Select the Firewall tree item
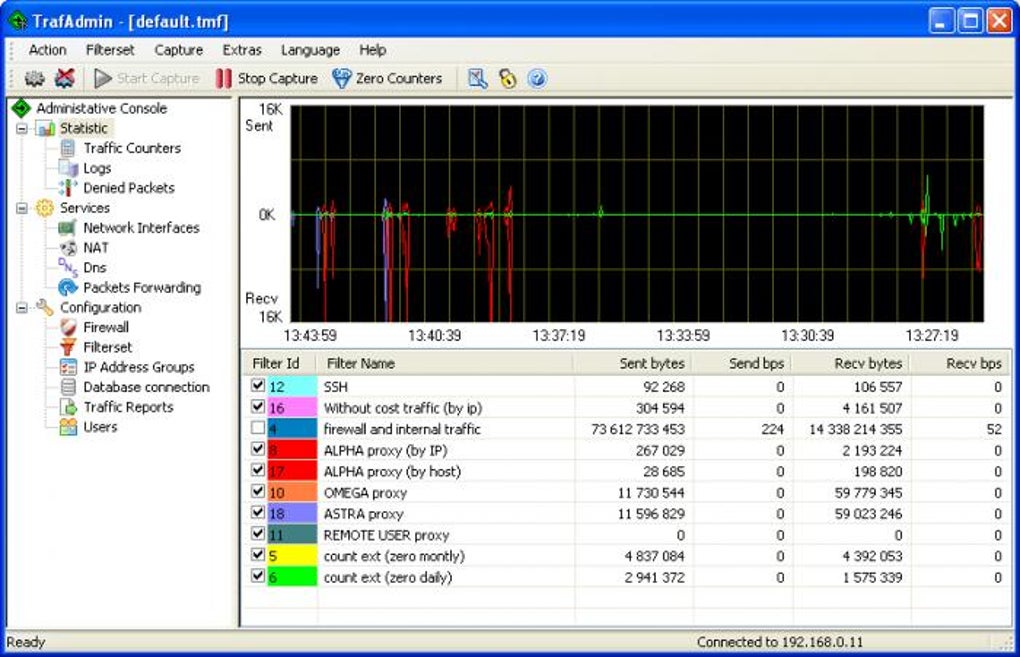The height and width of the screenshot is (657, 1020). [106, 327]
